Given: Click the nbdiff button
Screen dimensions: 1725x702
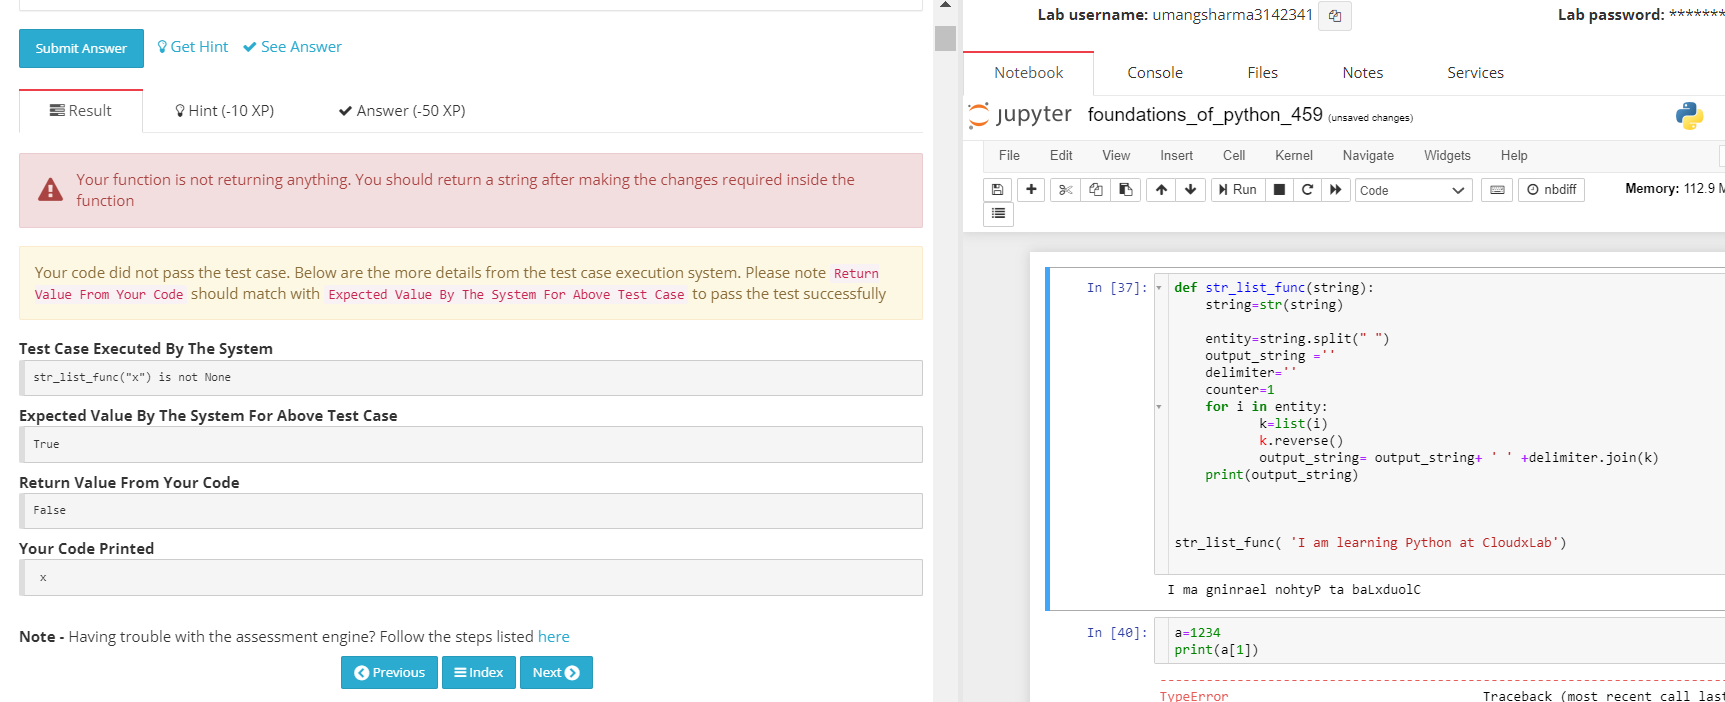Looking at the screenshot, I should click(x=1551, y=190).
